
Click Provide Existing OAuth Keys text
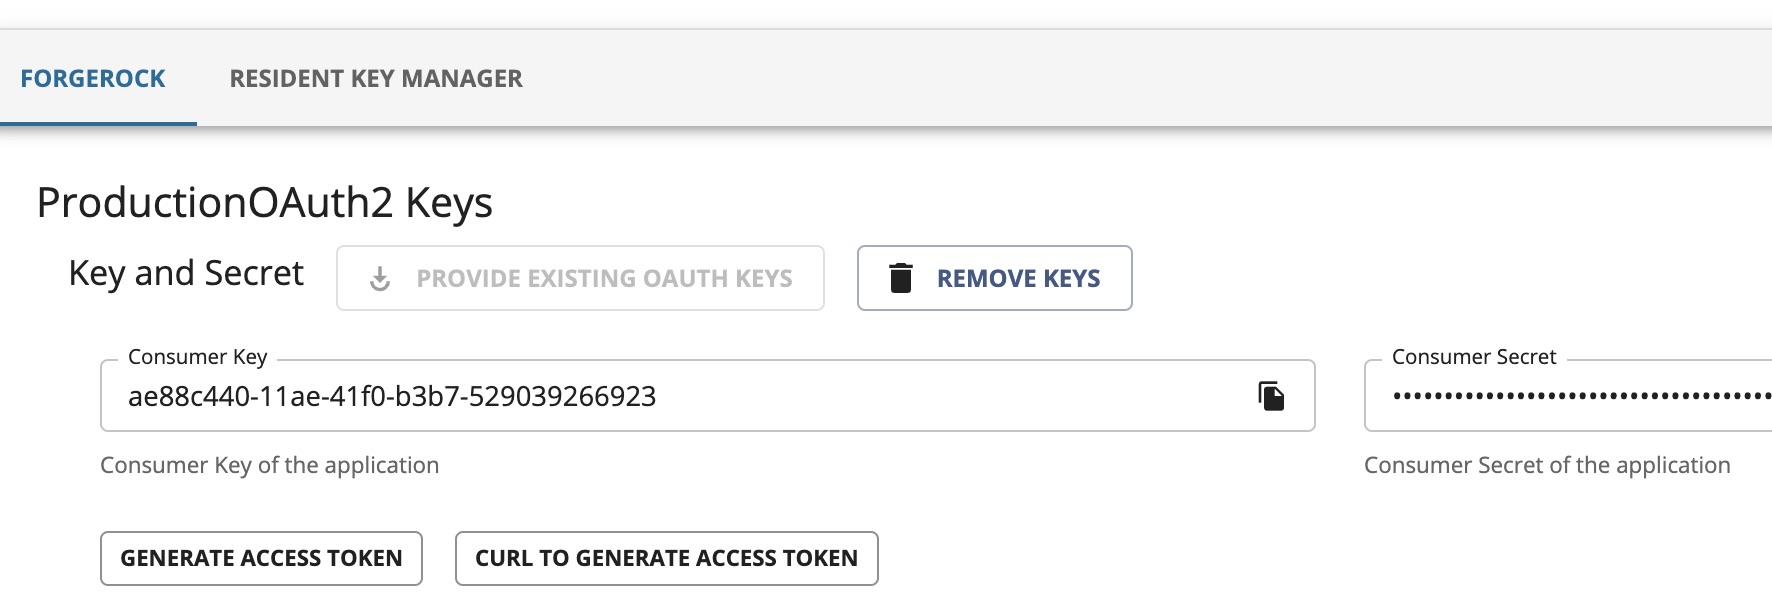tap(604, 278)
